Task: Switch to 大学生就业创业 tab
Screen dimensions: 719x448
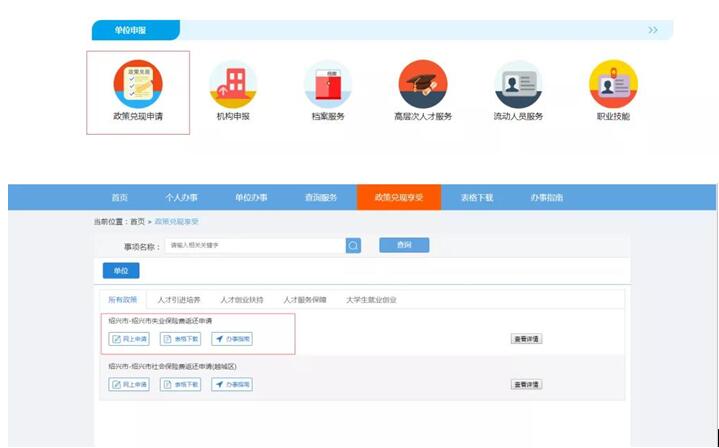Action: pos(371,299)
